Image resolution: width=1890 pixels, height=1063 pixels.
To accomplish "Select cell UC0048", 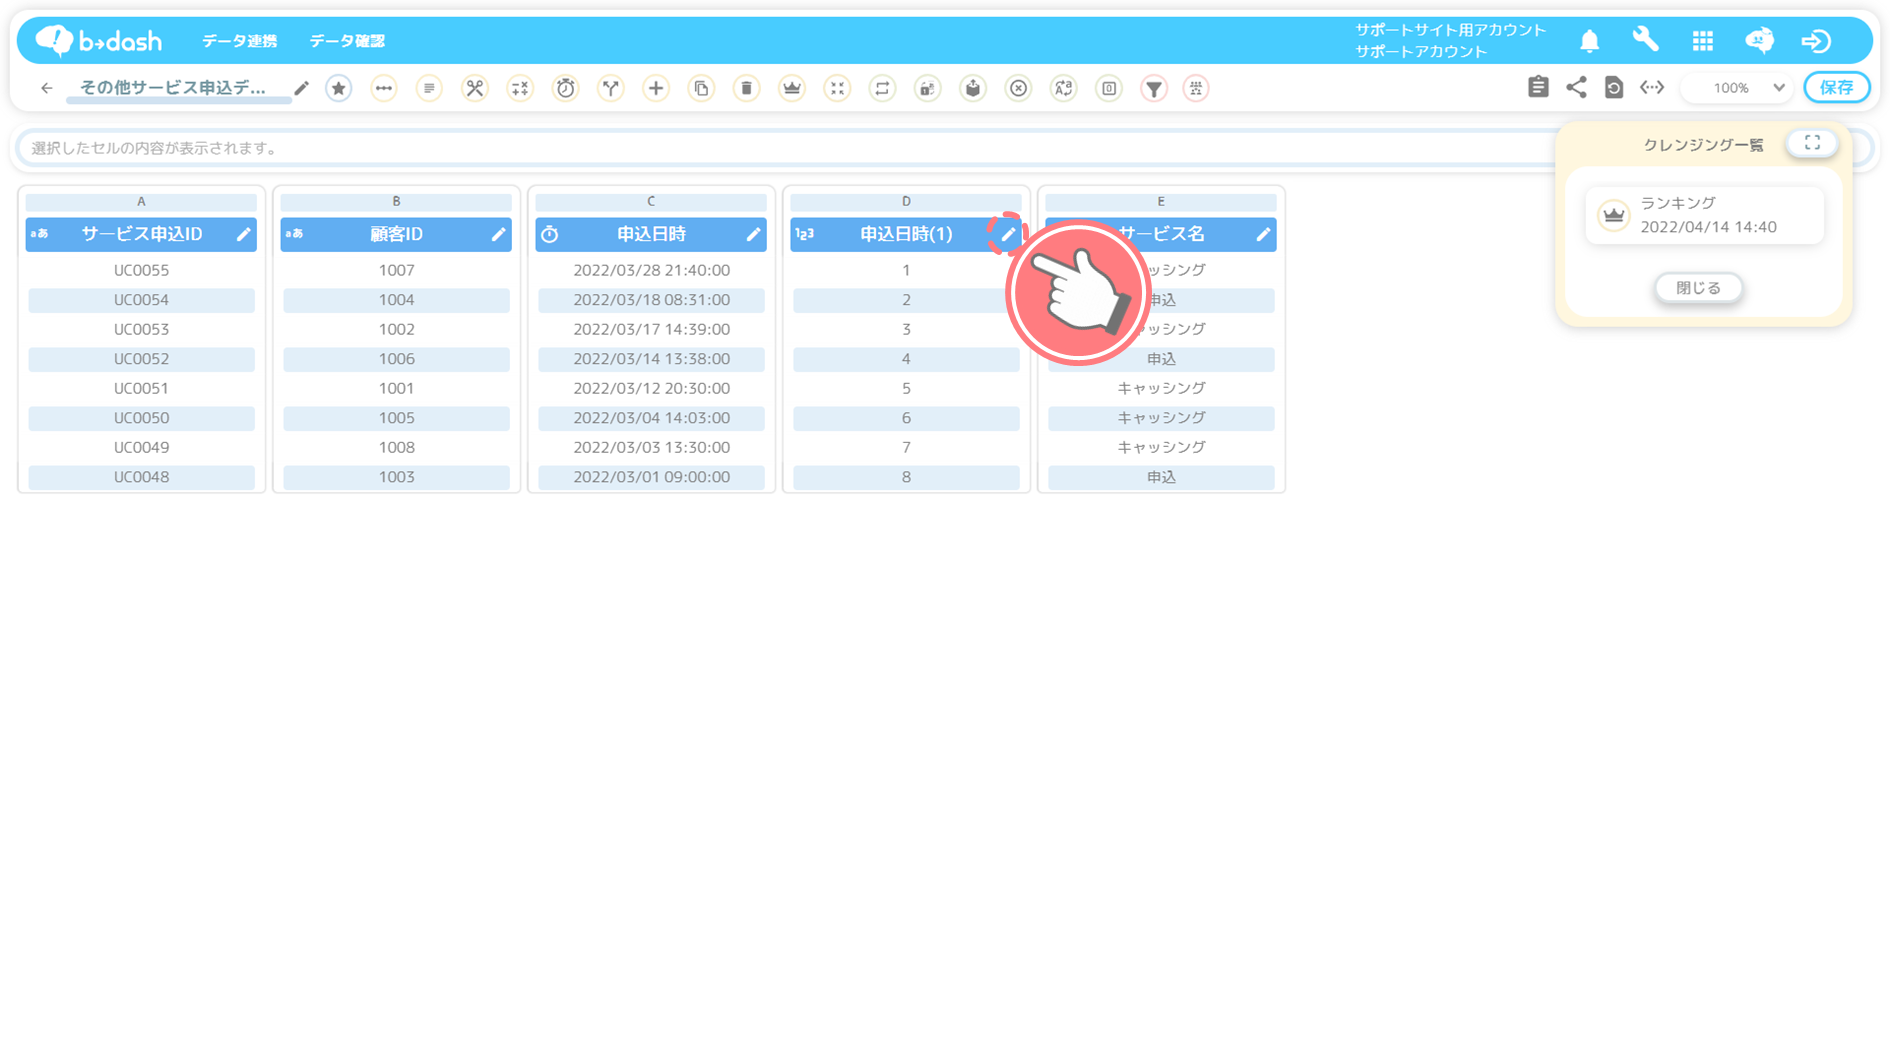I will pos(141,477).
